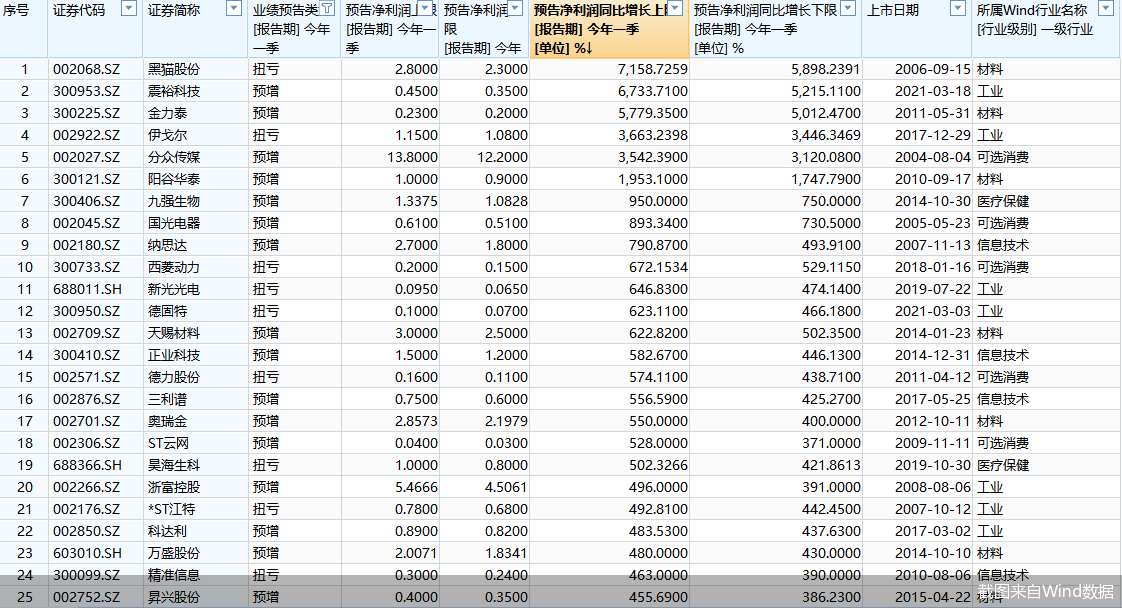
Task: Open filter for 预告净利润同比增长上限 column
Action: click(x=675, y=9)
